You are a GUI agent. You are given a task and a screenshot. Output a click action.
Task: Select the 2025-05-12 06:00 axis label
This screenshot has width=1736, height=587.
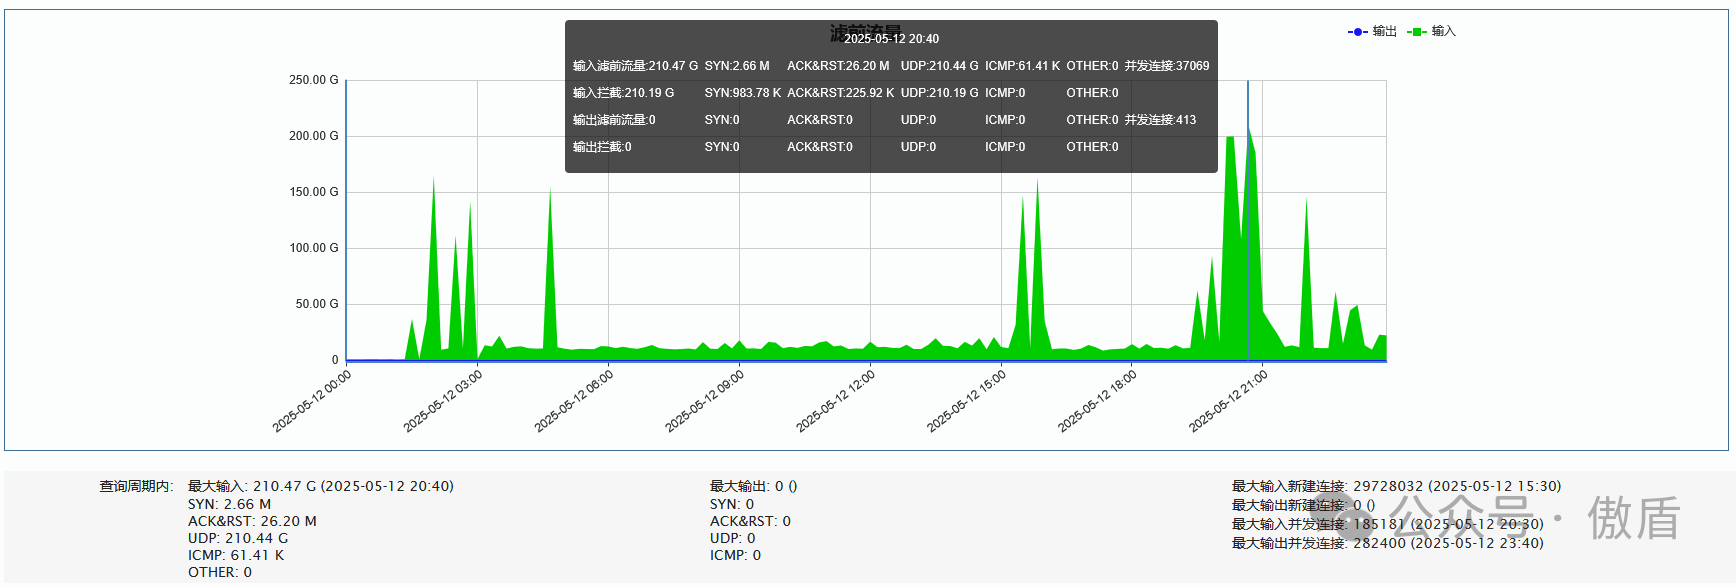(574, 401)
